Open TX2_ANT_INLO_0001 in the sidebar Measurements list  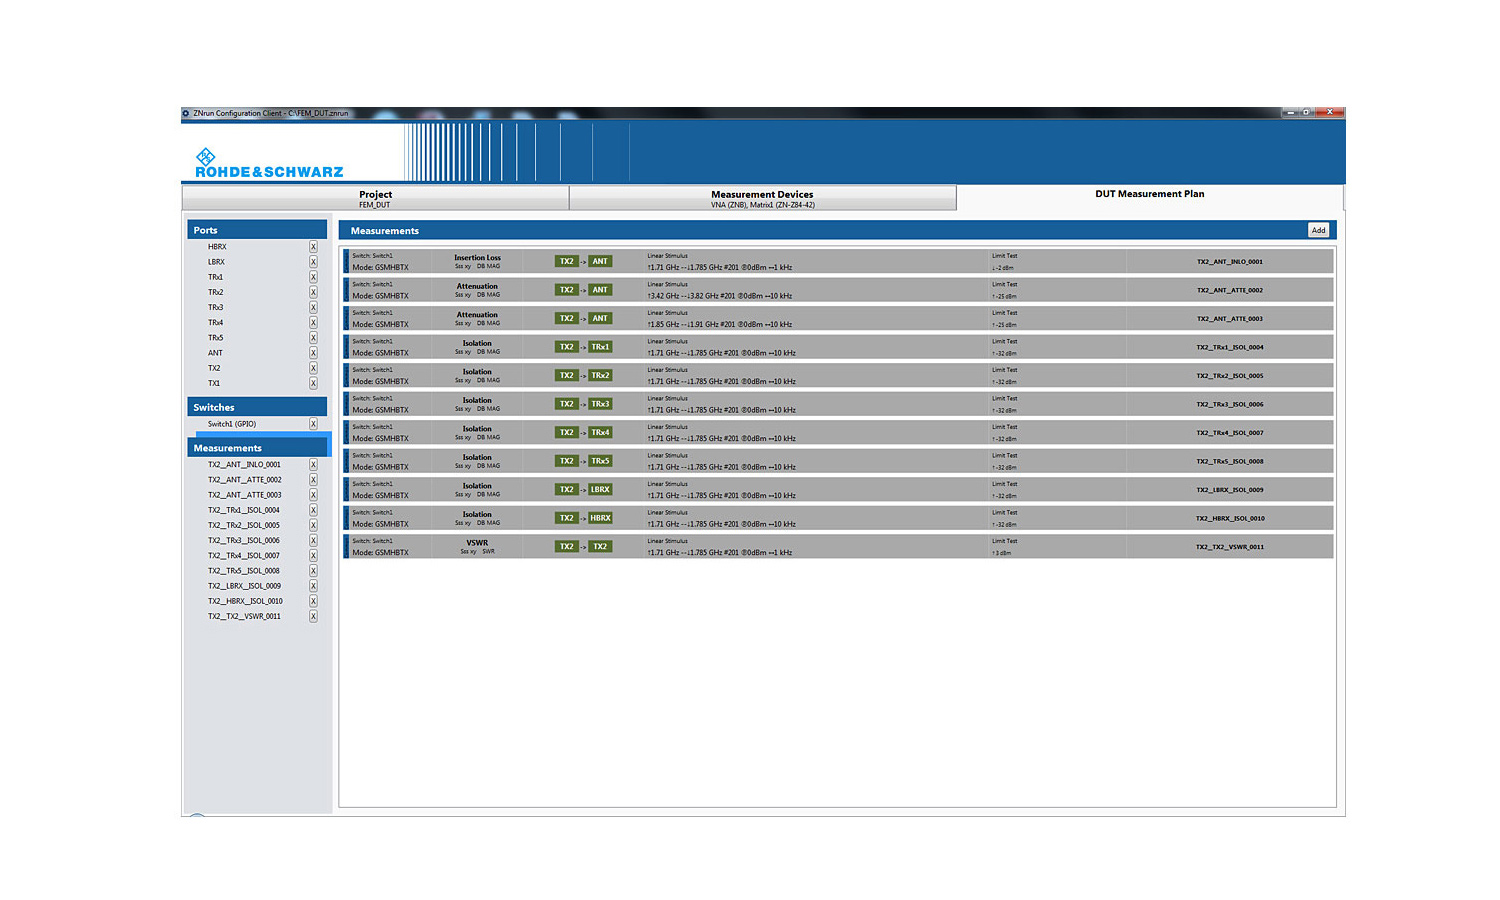pyautogui.click(x=244, y=465)
